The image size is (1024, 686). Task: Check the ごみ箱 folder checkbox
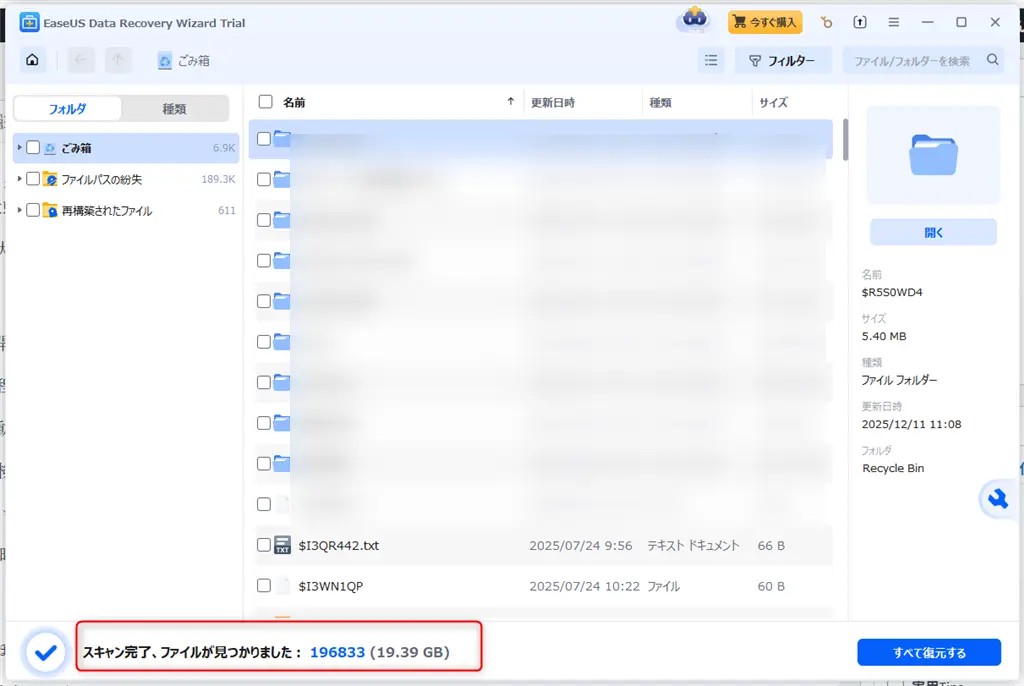pos(31,147)
